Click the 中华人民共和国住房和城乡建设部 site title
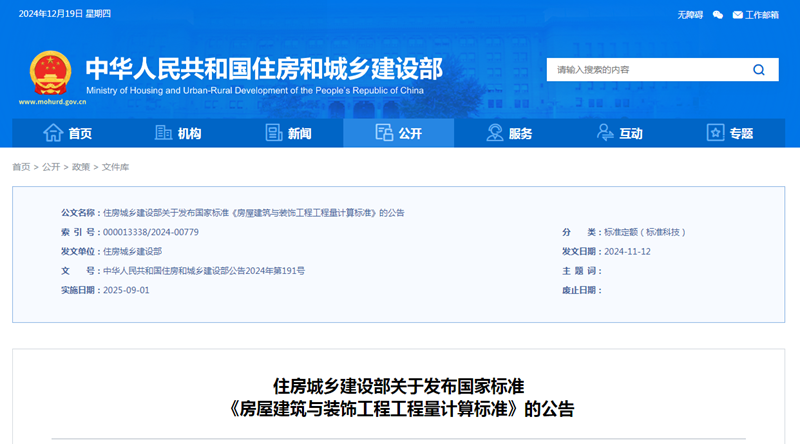The height and width of the screenshot is (444, 800). pos(264,67)
